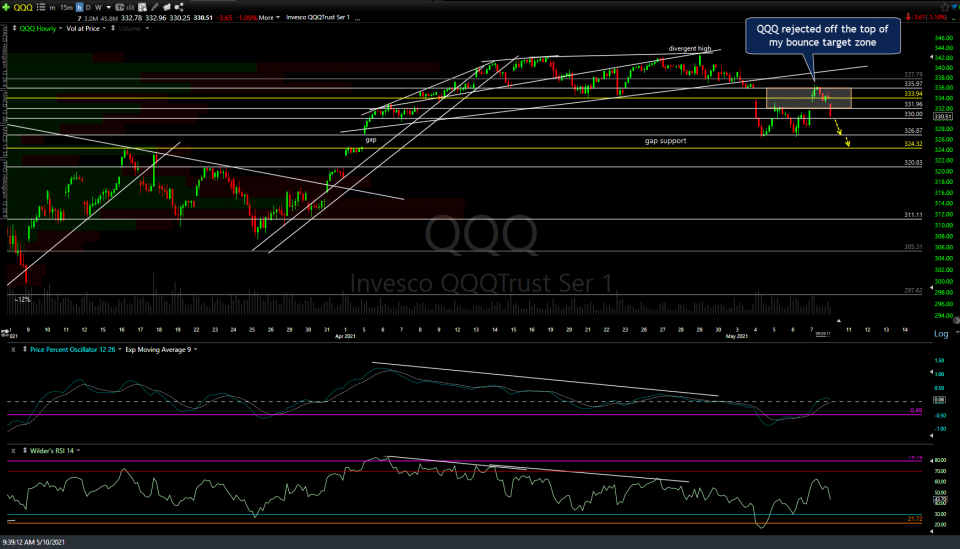Click the 297.62 price level label
960x549 pixels.
pos(913,291)
